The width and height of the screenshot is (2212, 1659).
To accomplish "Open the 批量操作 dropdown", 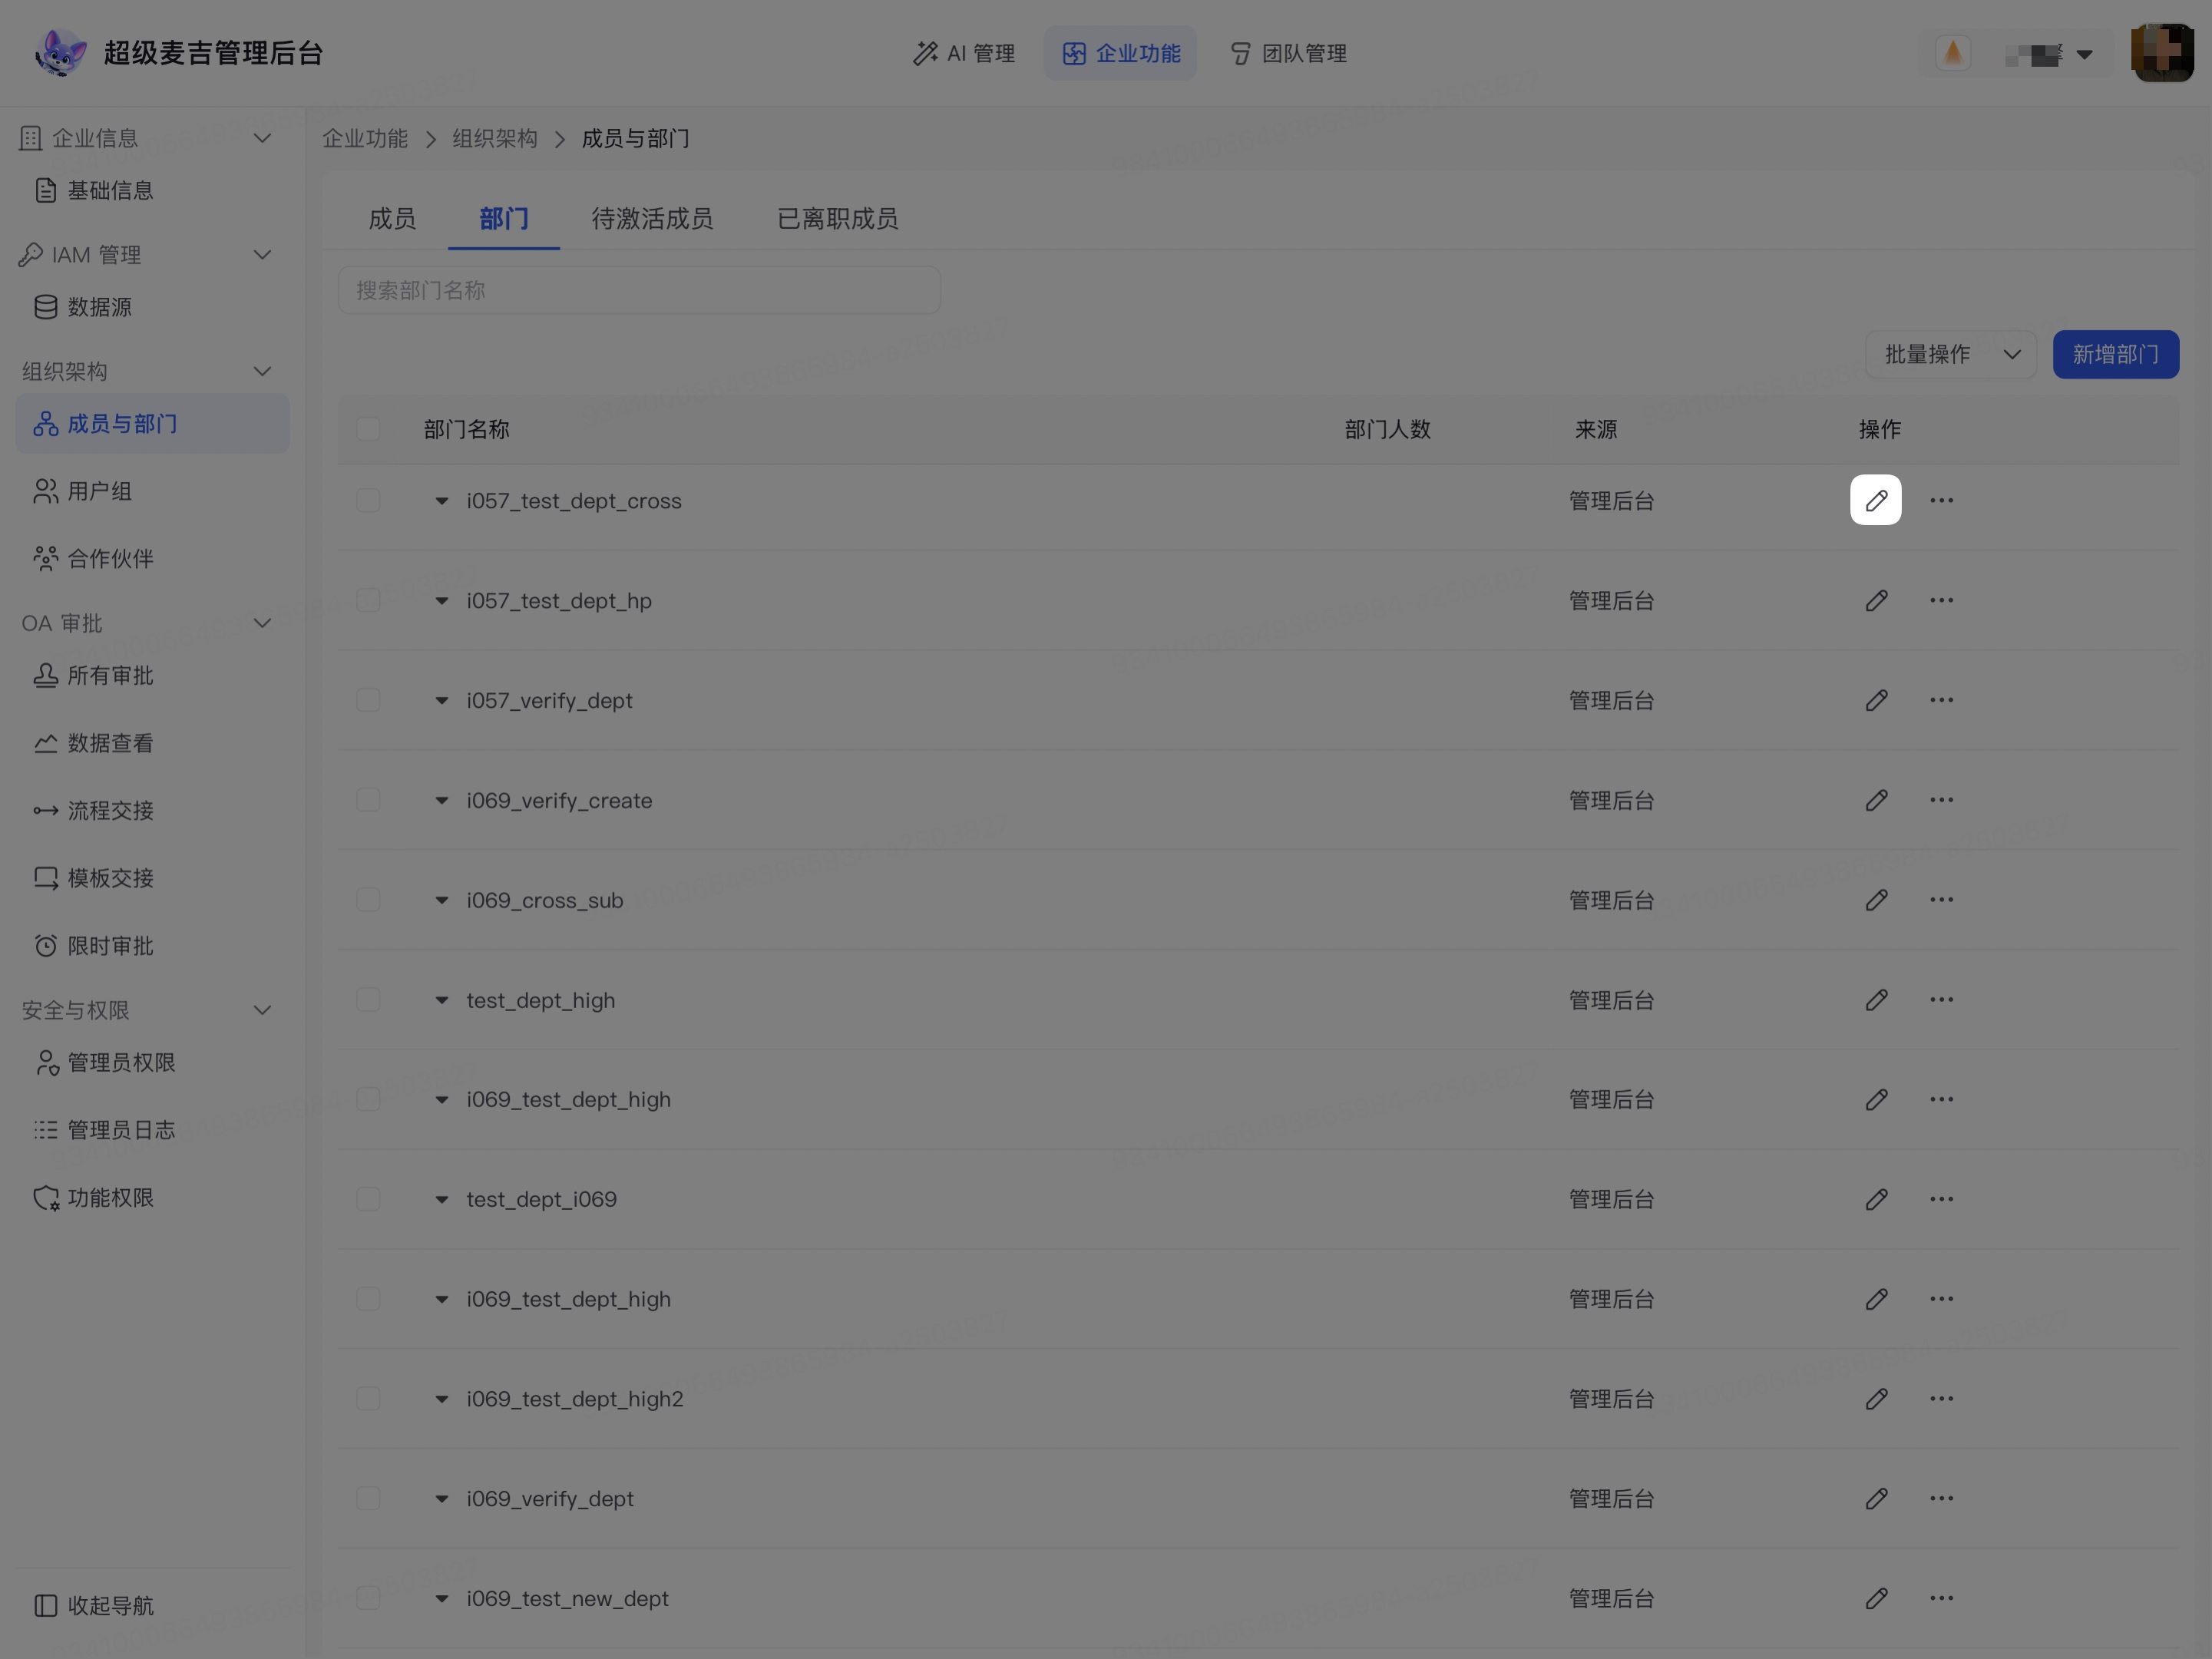I will [x=1950, y=354].
